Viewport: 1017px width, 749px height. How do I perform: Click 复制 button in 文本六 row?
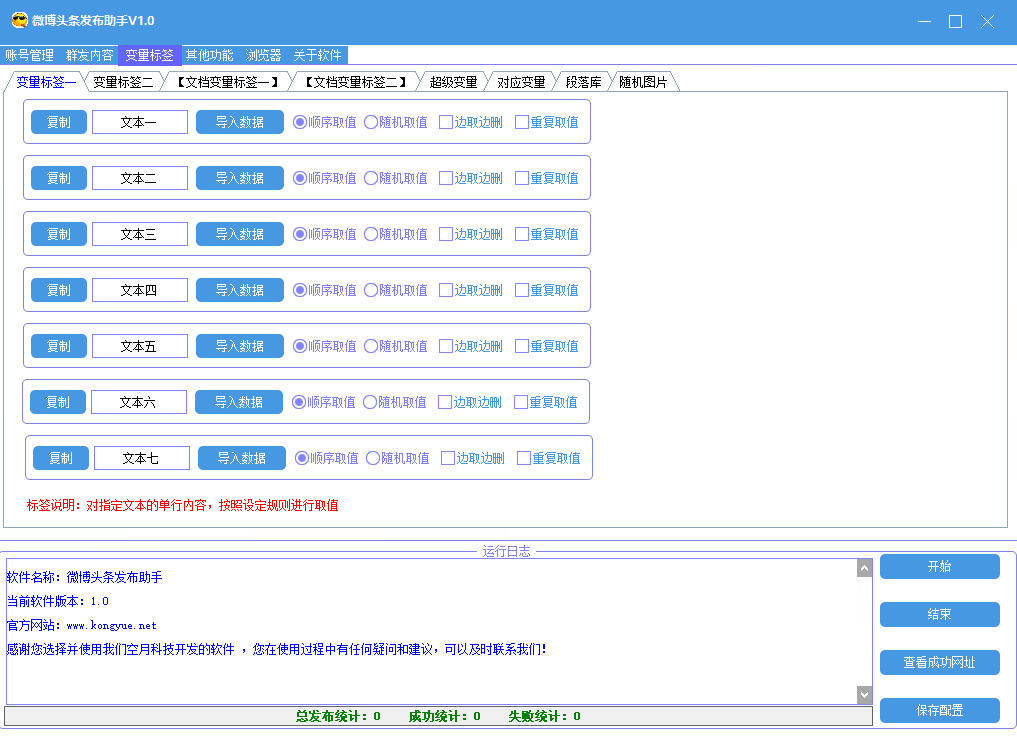[58, 402]
